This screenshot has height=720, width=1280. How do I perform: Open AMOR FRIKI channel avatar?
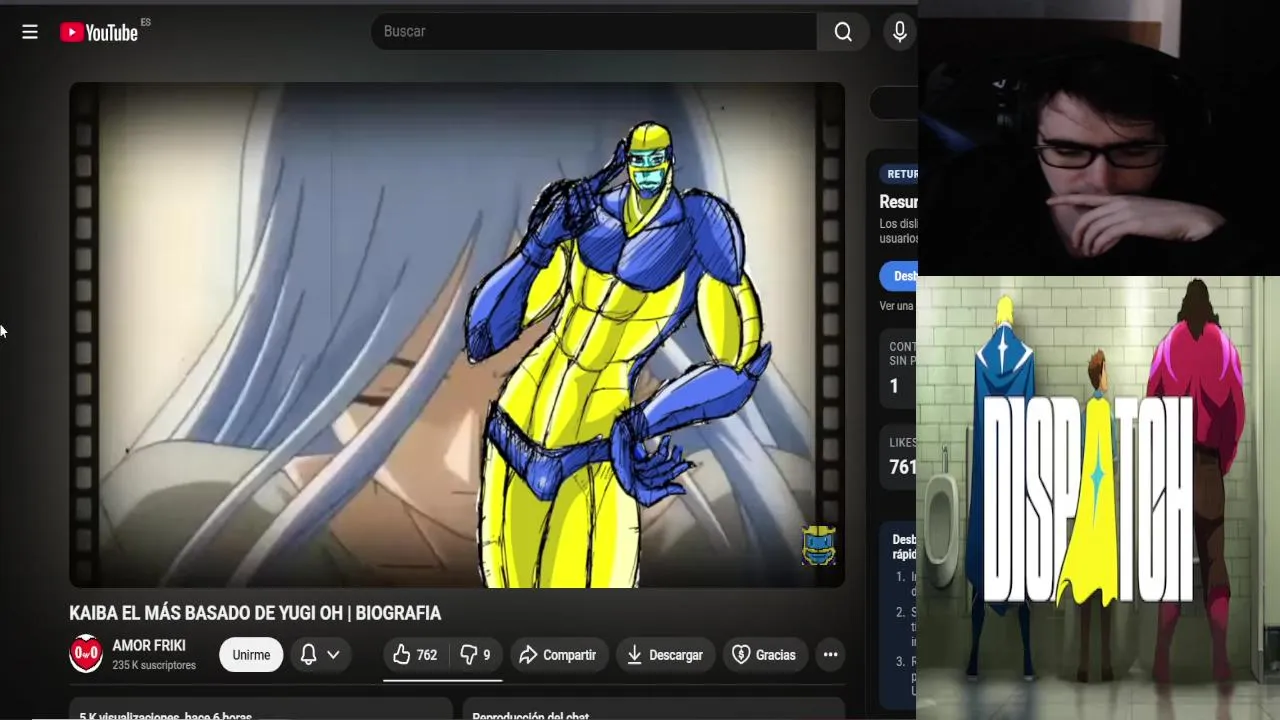(x=86, y=654)
